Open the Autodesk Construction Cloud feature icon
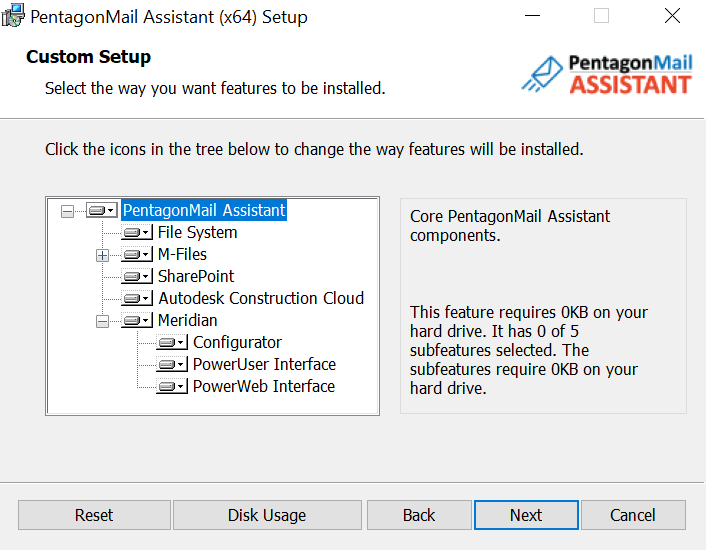Screen dimensions: 706x550 137,298
